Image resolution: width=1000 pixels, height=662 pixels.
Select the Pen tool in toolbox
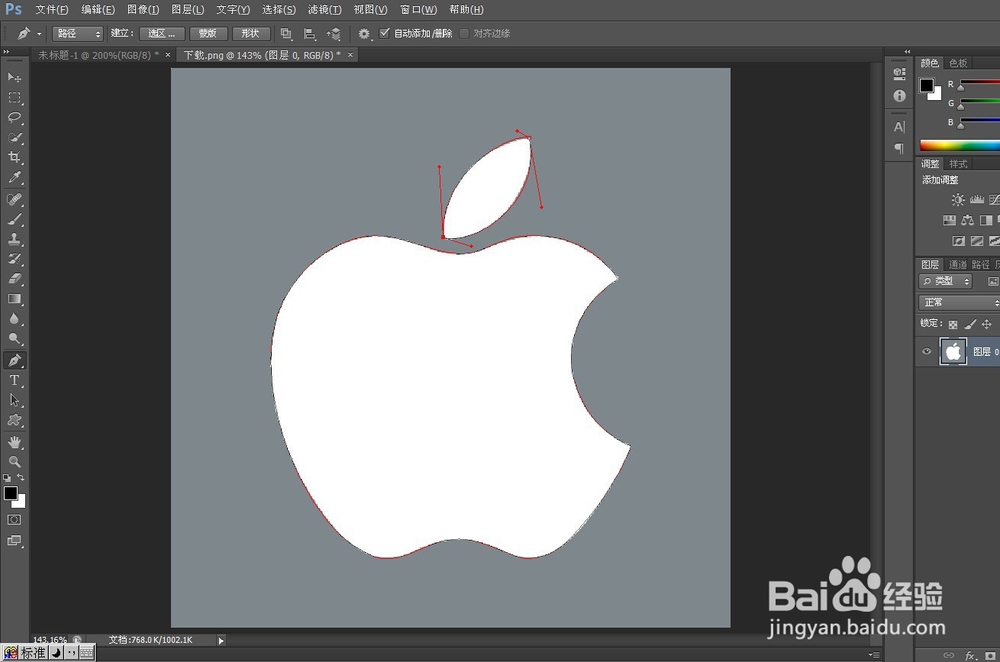click(14, 360)
